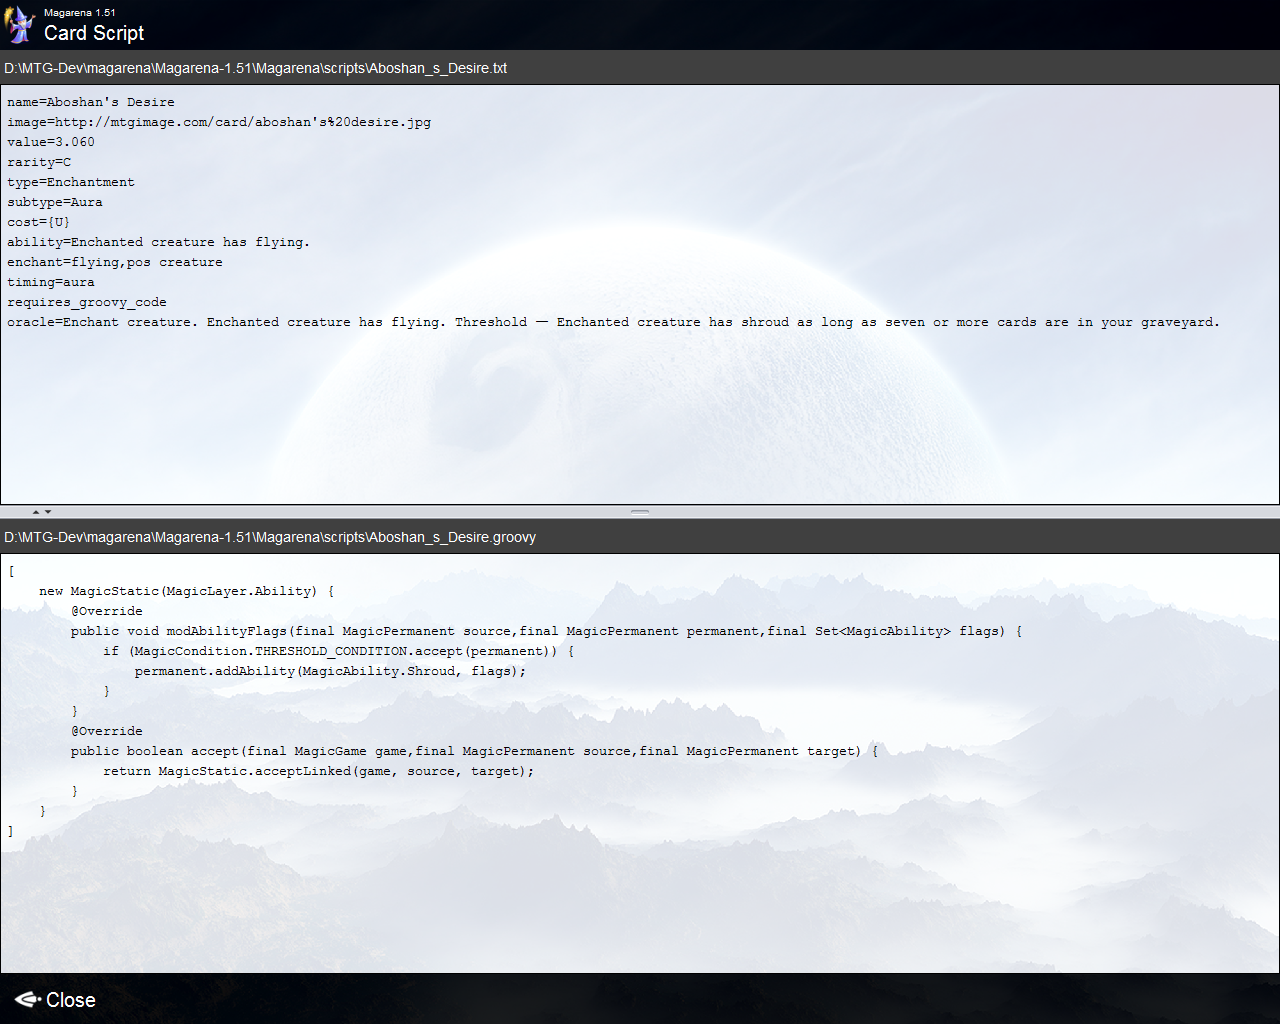This screenshot has width=1280, height=1024.
Task: Click the Magarena wizard logo icon
Action: click(x=20, y=25)
